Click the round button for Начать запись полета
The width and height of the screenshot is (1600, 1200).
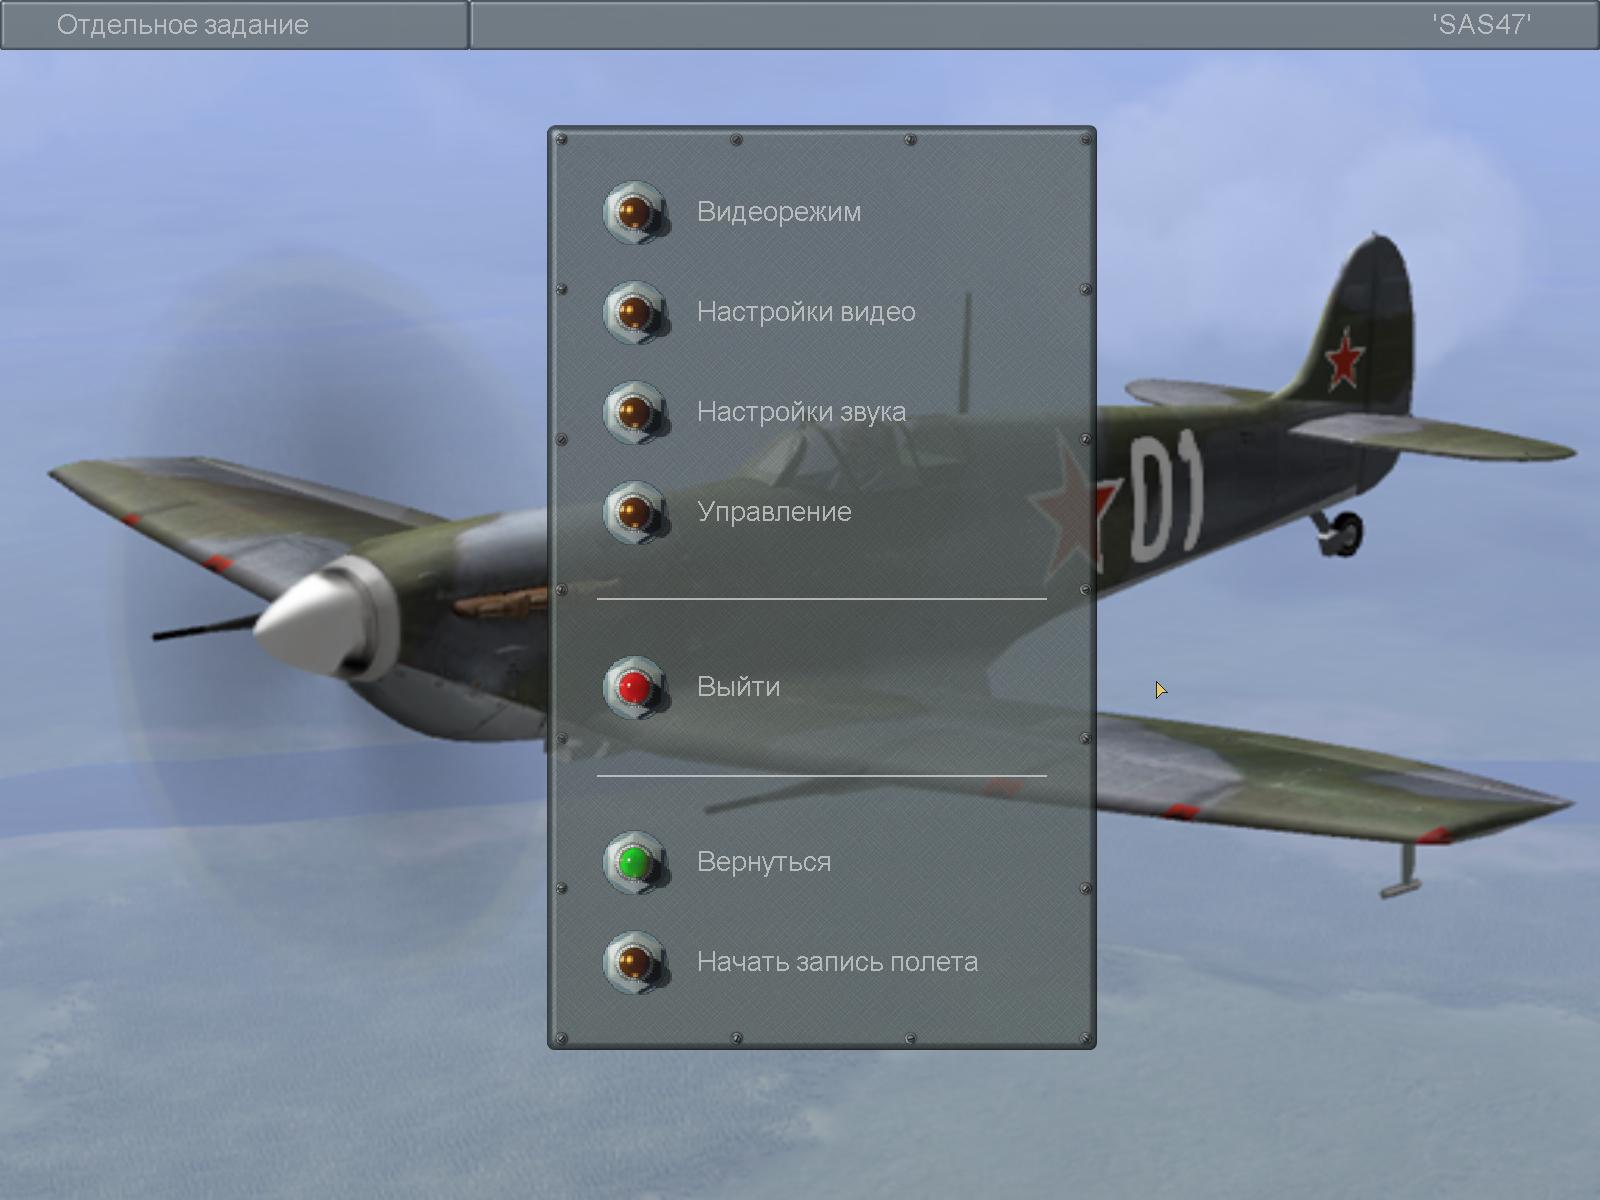pos(635,962)
